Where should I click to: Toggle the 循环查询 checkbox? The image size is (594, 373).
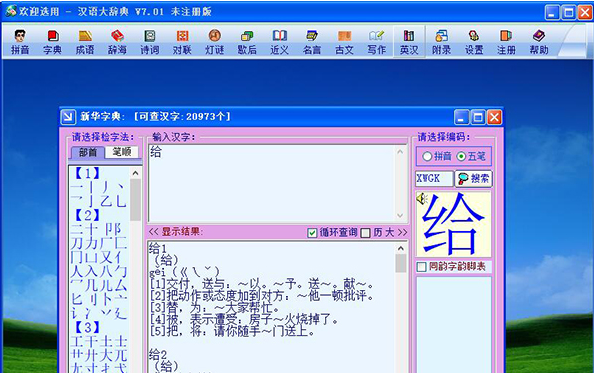pos(312,233)
